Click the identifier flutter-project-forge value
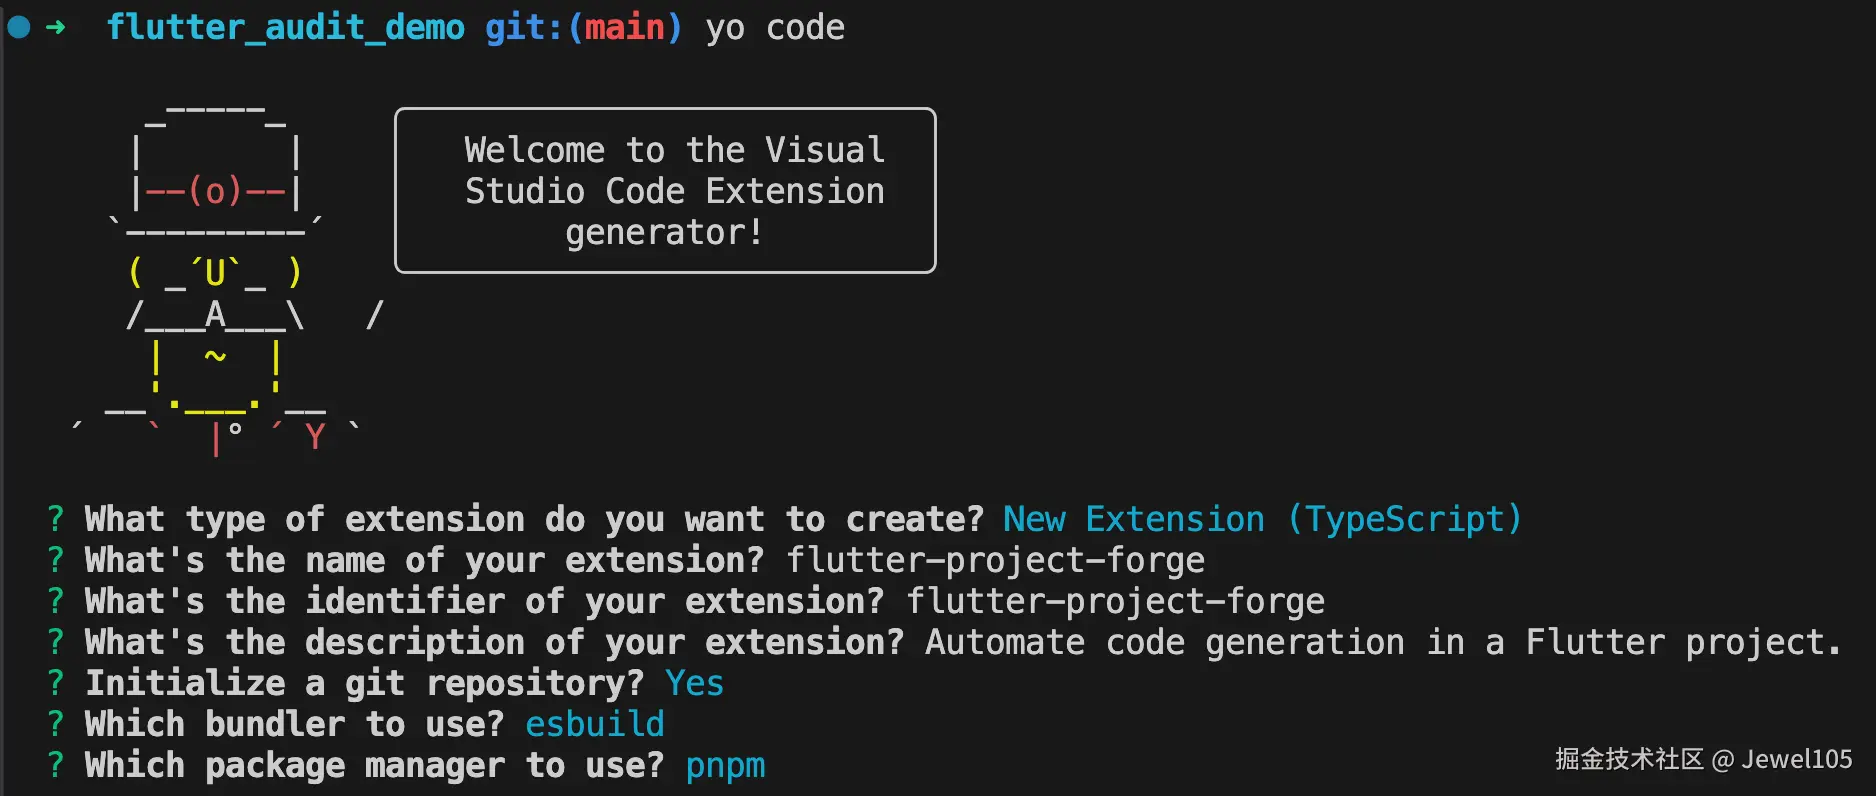The image size is (1876, 796). 1115,602
